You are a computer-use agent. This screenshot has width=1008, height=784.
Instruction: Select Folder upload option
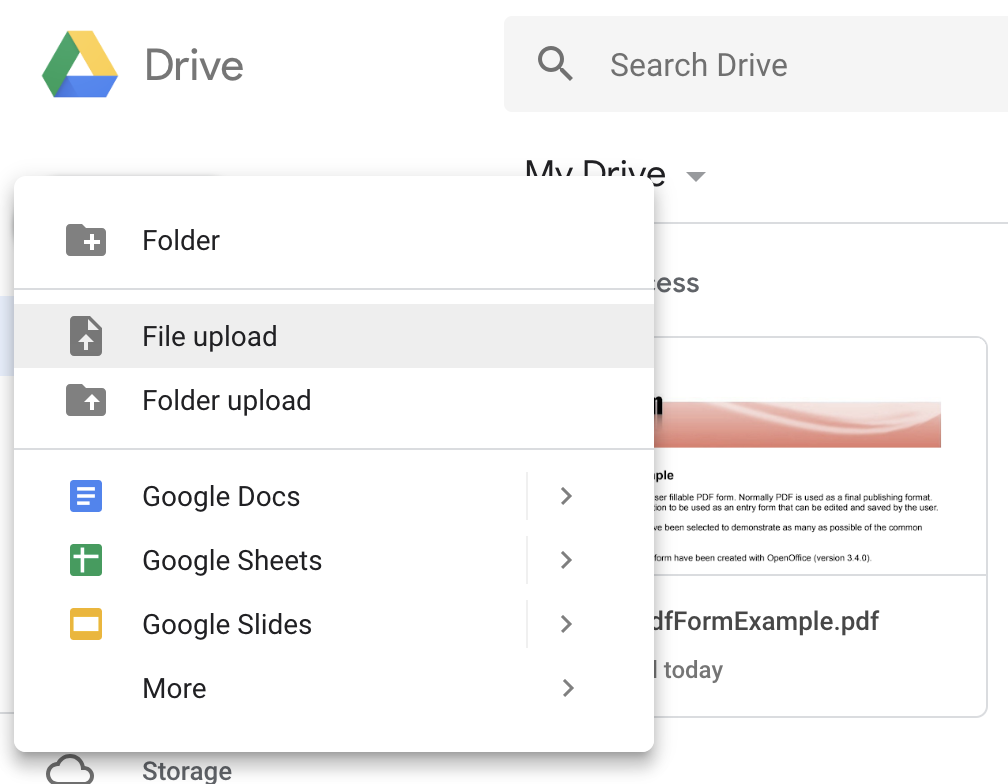334,400
